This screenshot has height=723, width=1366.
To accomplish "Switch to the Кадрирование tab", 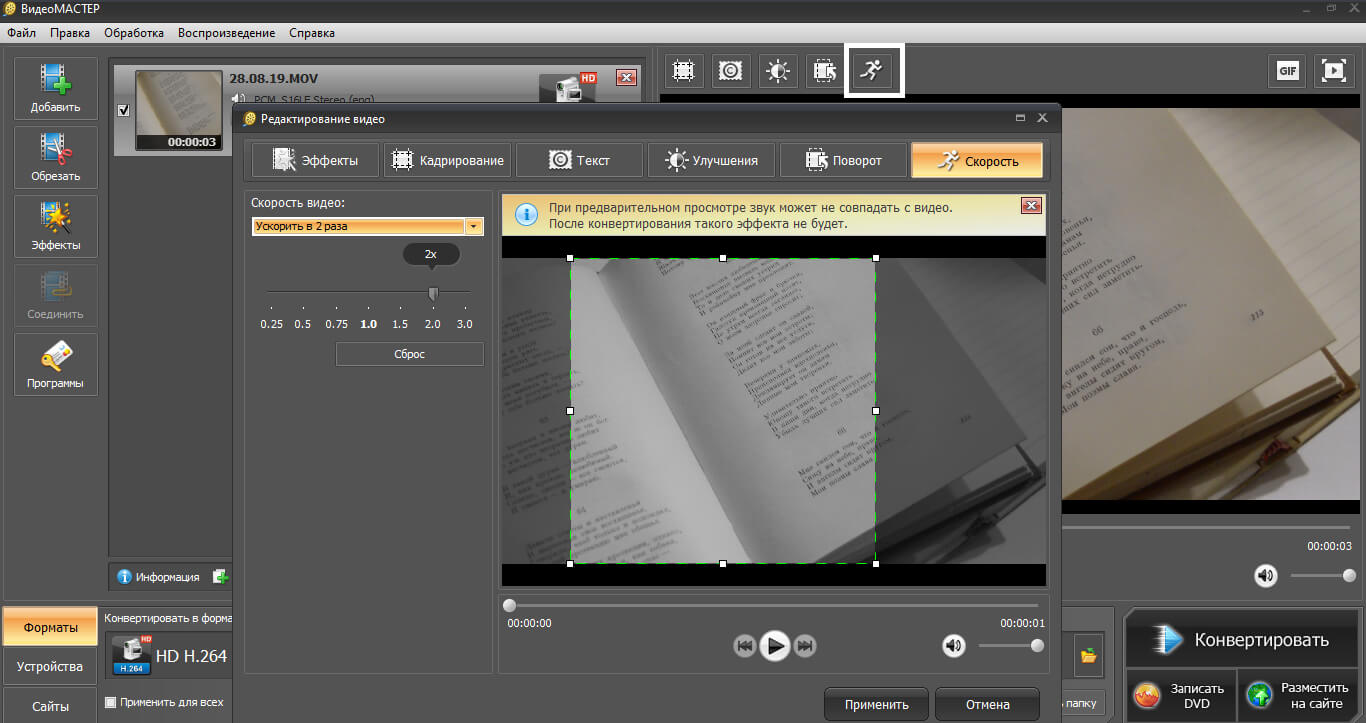I will point(447,160).
